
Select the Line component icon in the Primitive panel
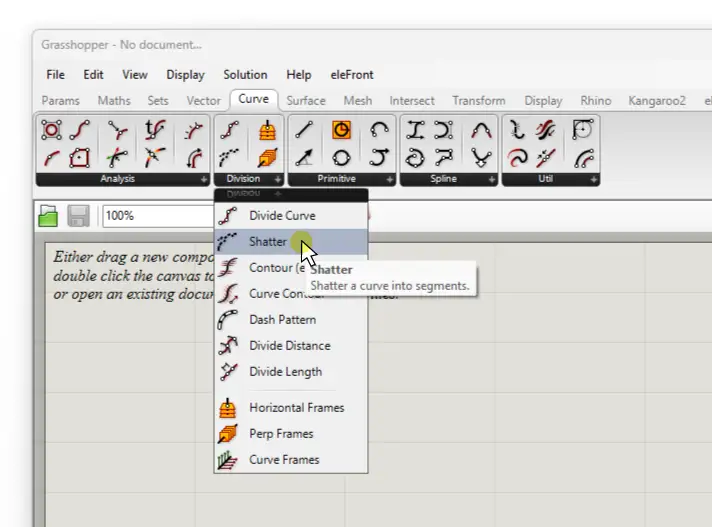(304, 130)
